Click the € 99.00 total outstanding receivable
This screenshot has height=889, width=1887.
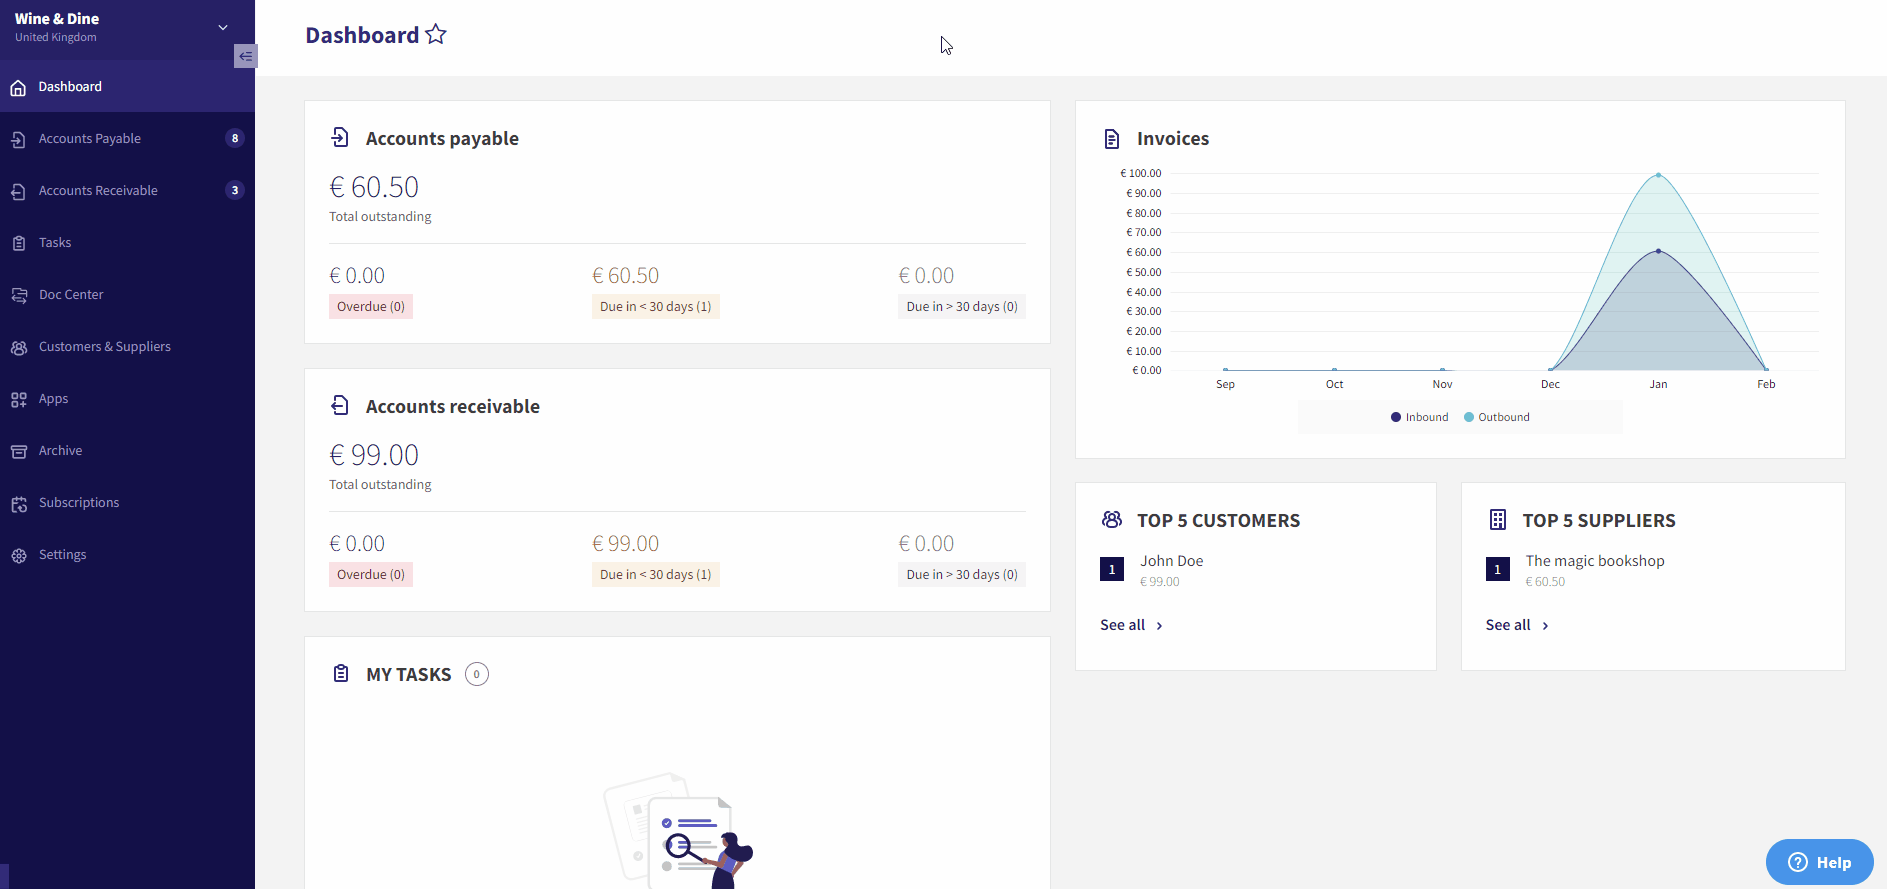point(374,455)
